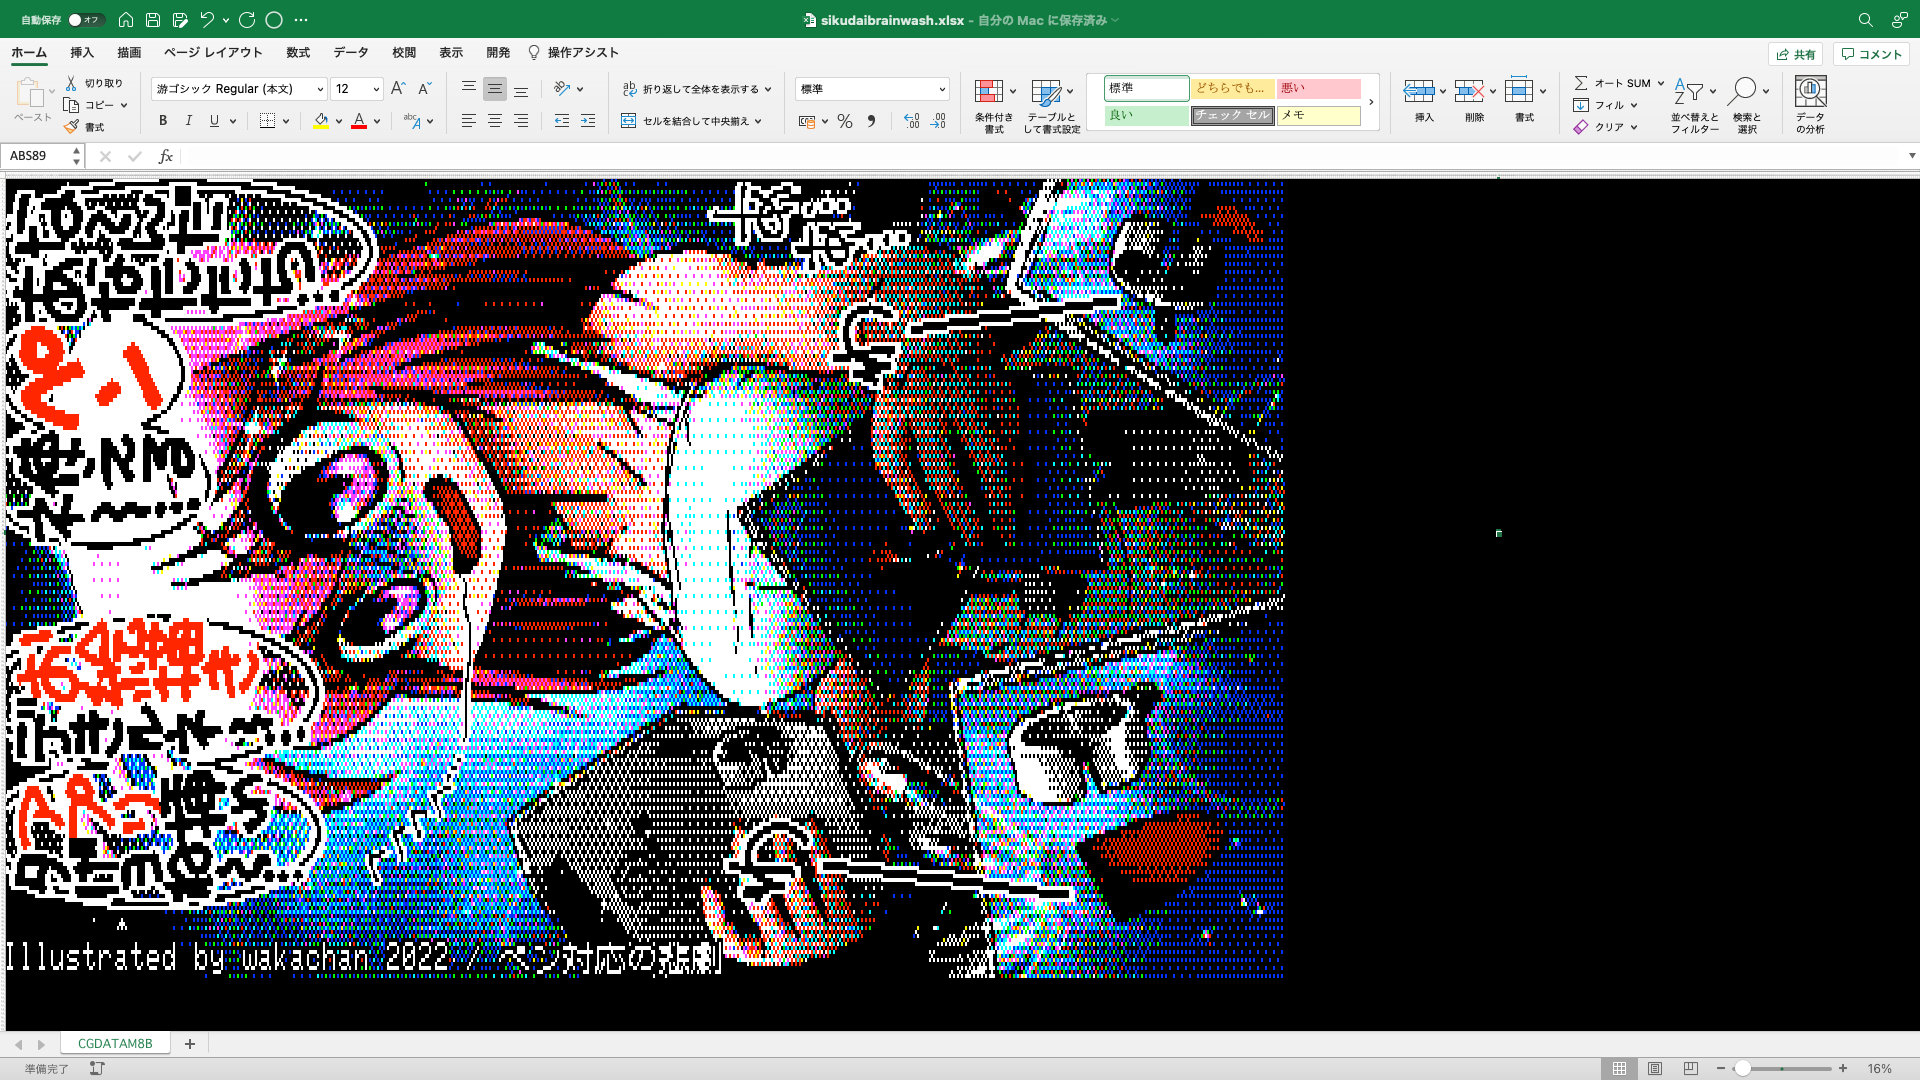This screenshot has width=1920, height=1080.
Task: Open the ホーム ribbon tab
Action: [29, 53]
